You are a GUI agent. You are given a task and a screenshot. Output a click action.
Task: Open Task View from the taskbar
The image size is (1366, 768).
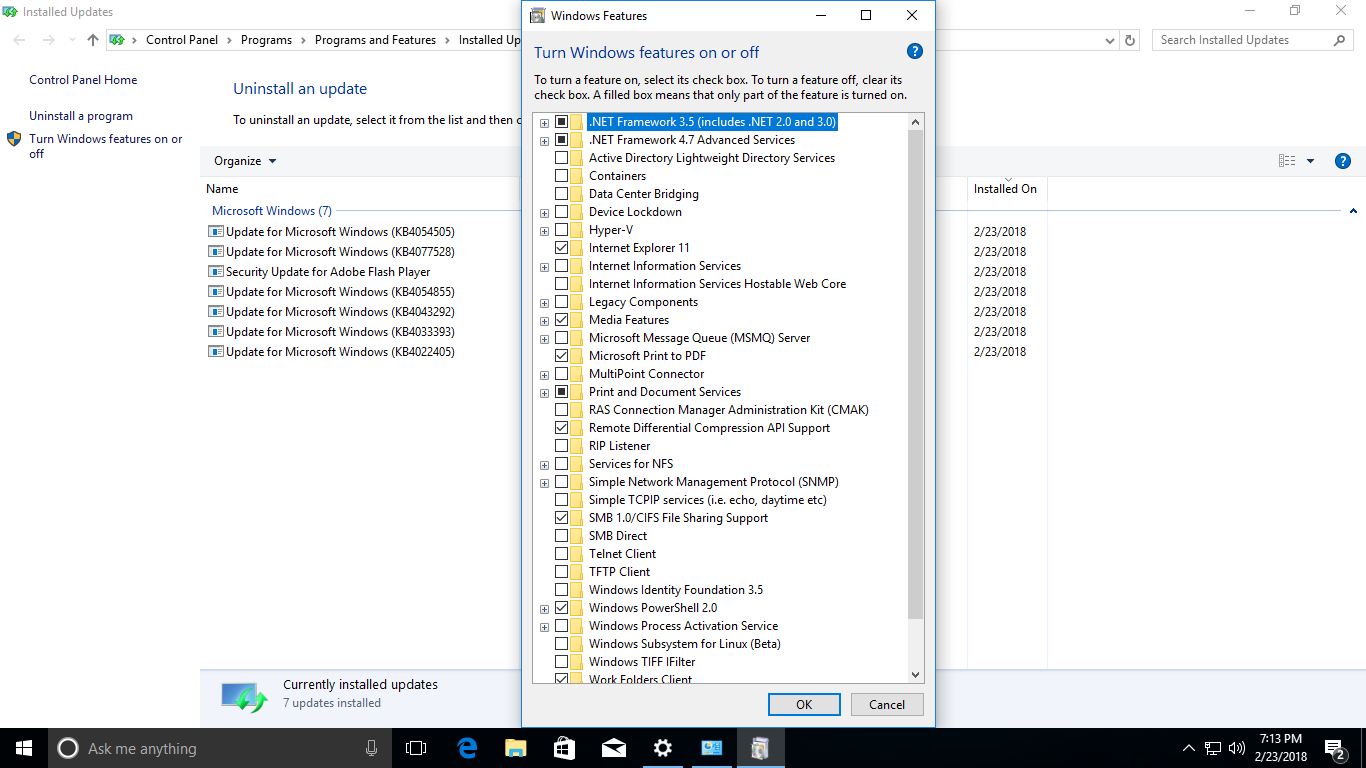coord(416,748)
